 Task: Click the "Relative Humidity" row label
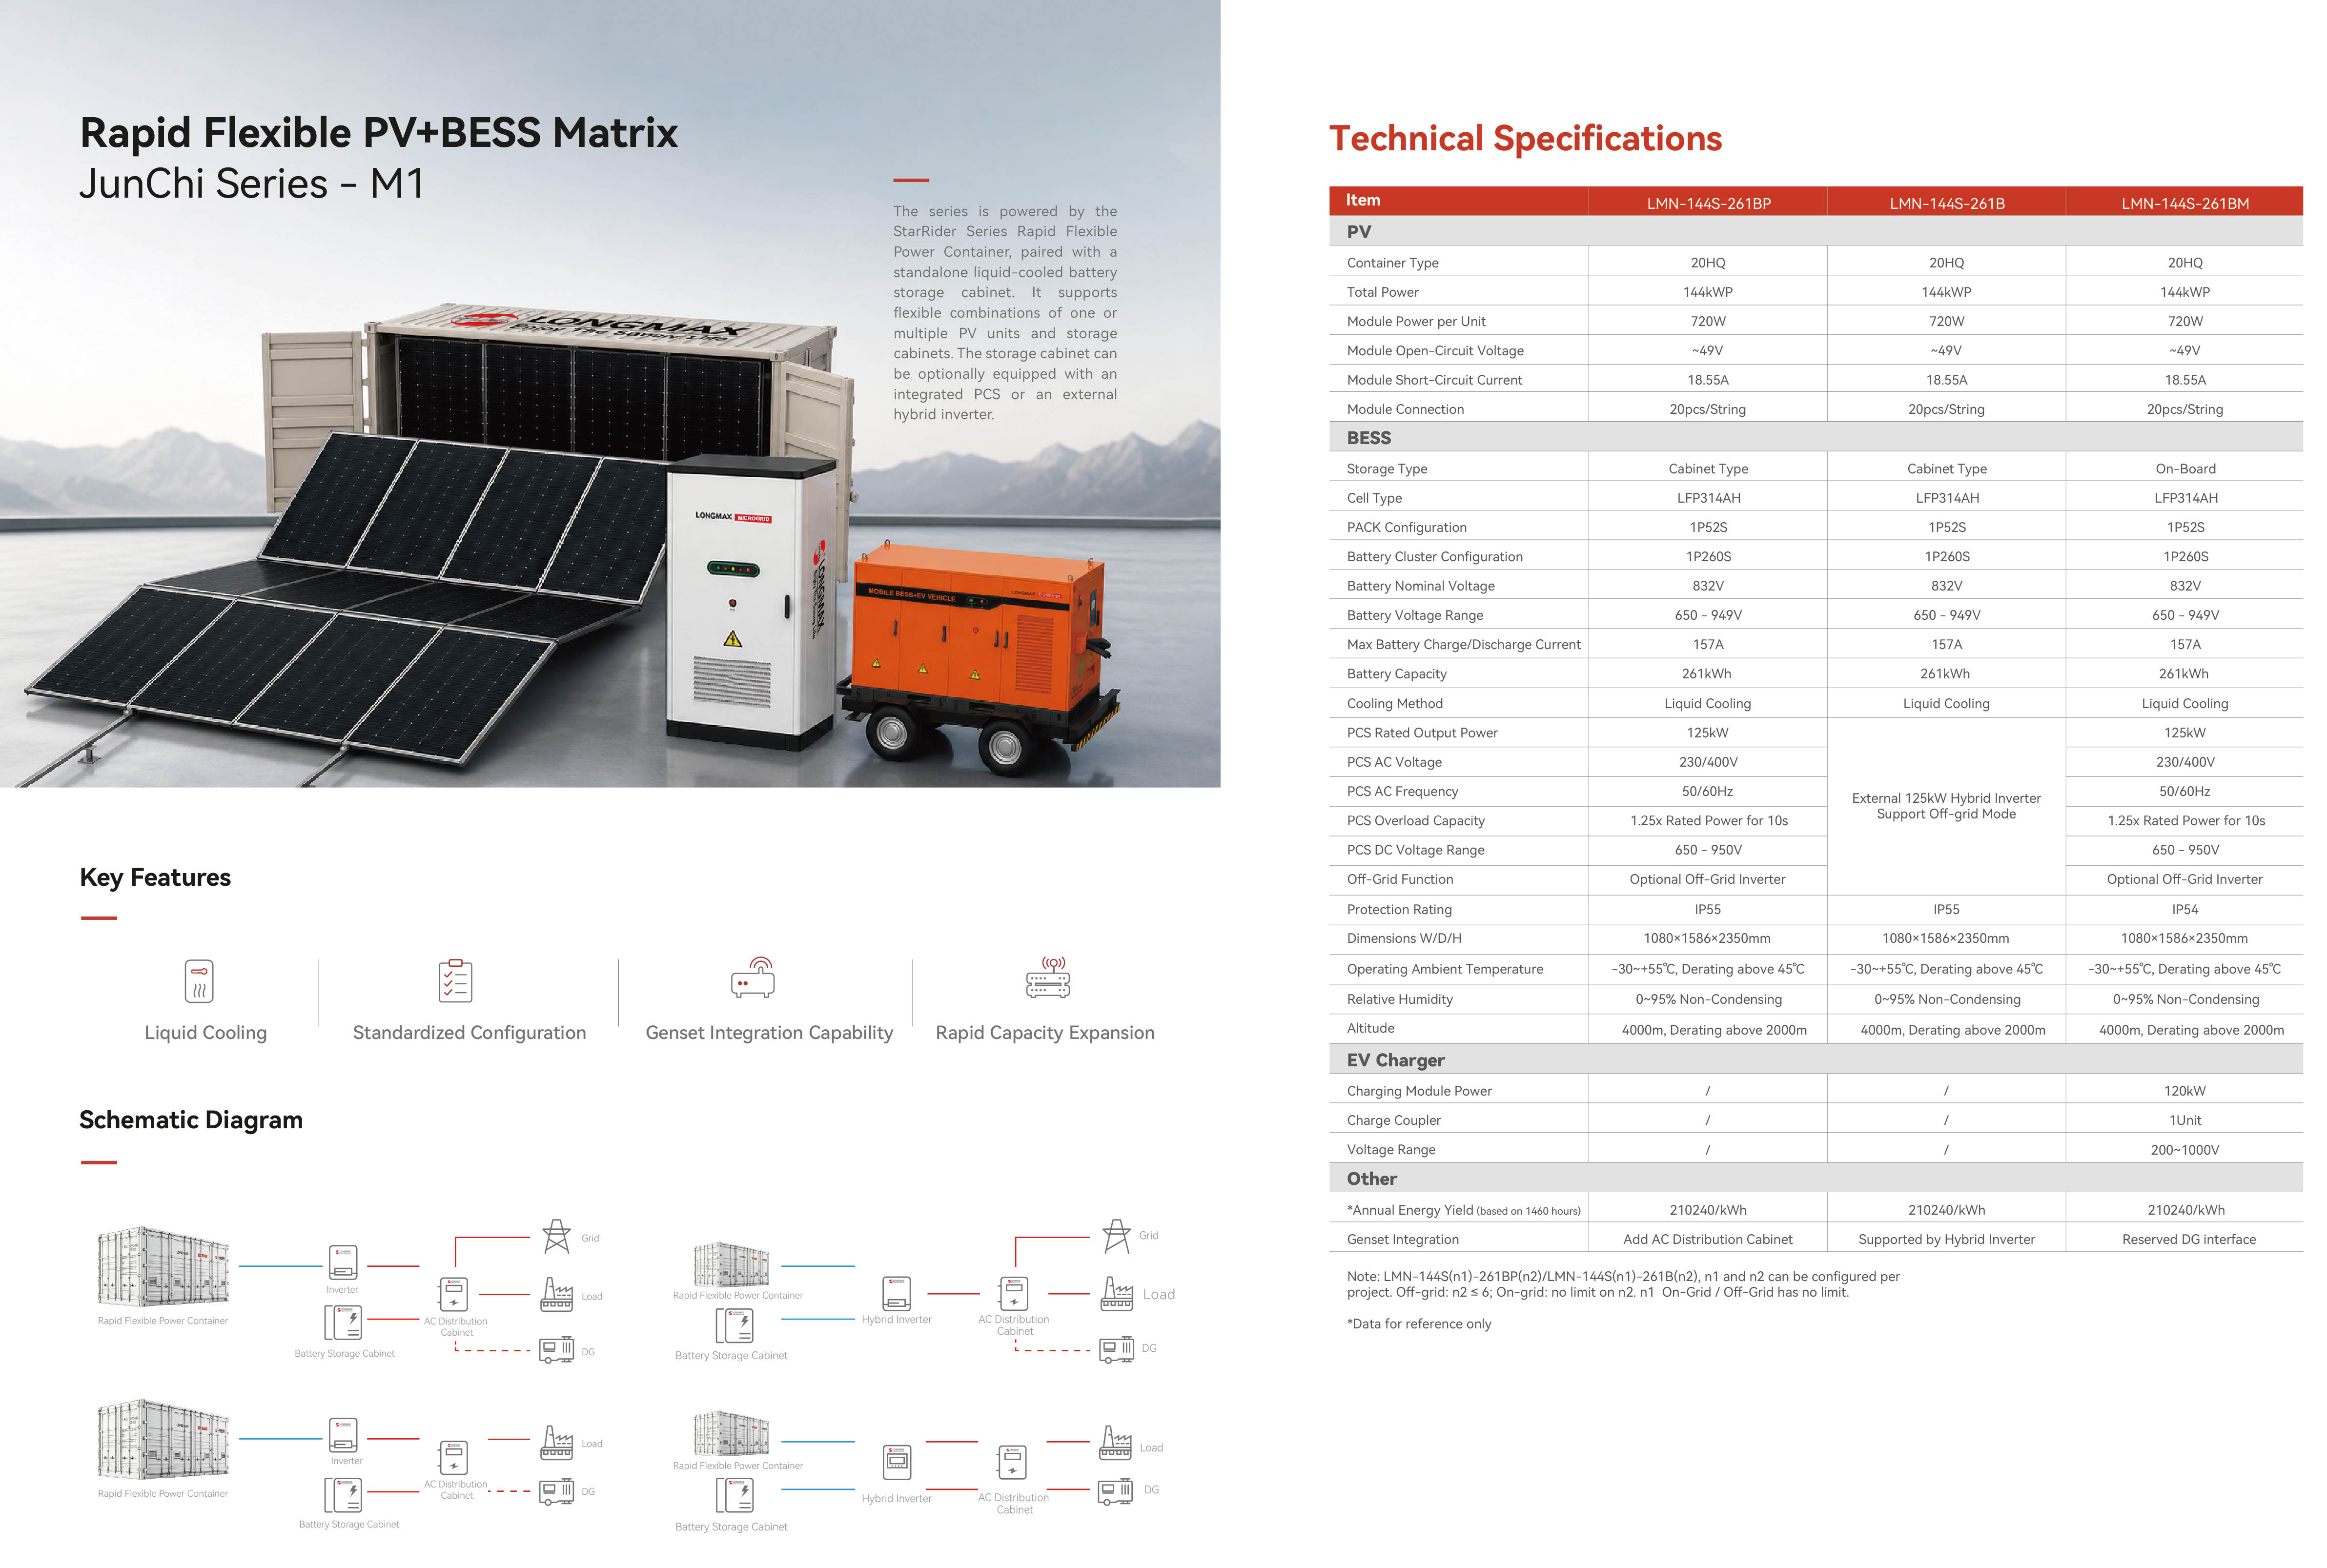[1399, 999]
